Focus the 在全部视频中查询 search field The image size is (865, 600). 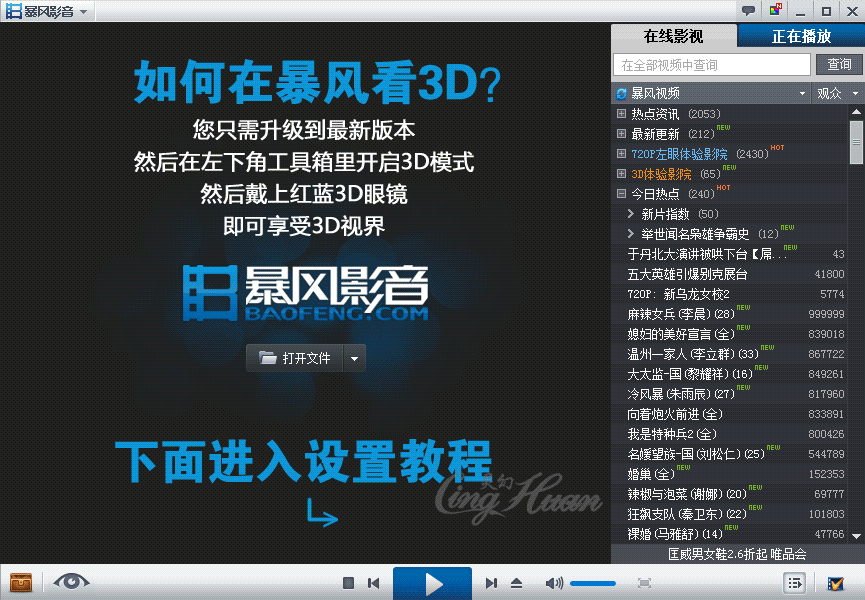(712, 65)
